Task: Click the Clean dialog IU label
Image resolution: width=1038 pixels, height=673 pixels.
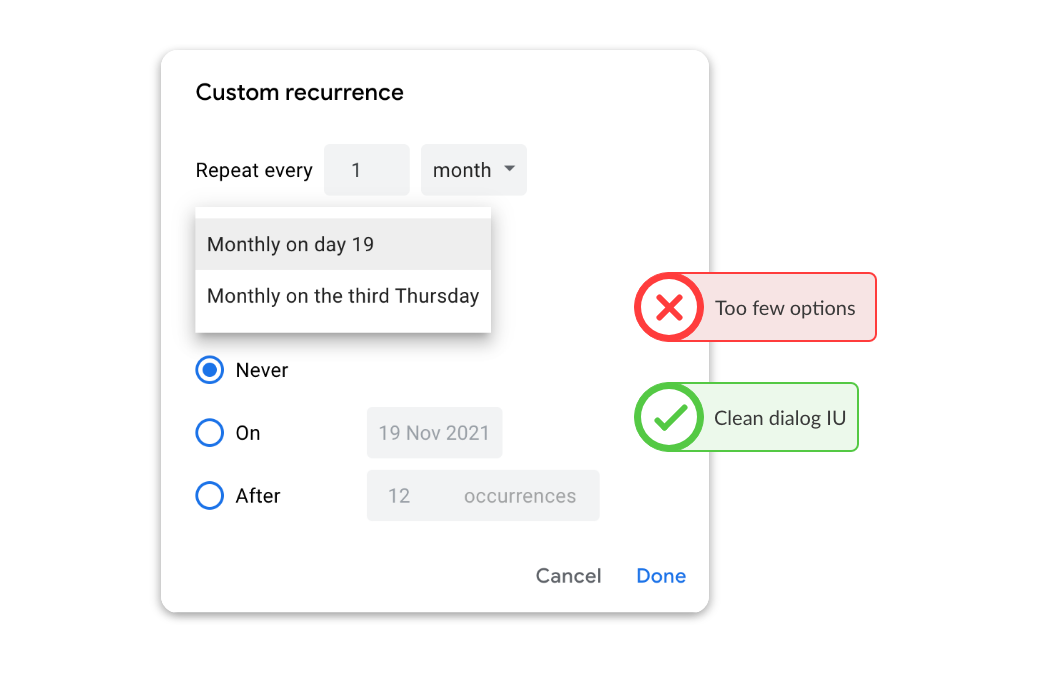Action: 780,418
